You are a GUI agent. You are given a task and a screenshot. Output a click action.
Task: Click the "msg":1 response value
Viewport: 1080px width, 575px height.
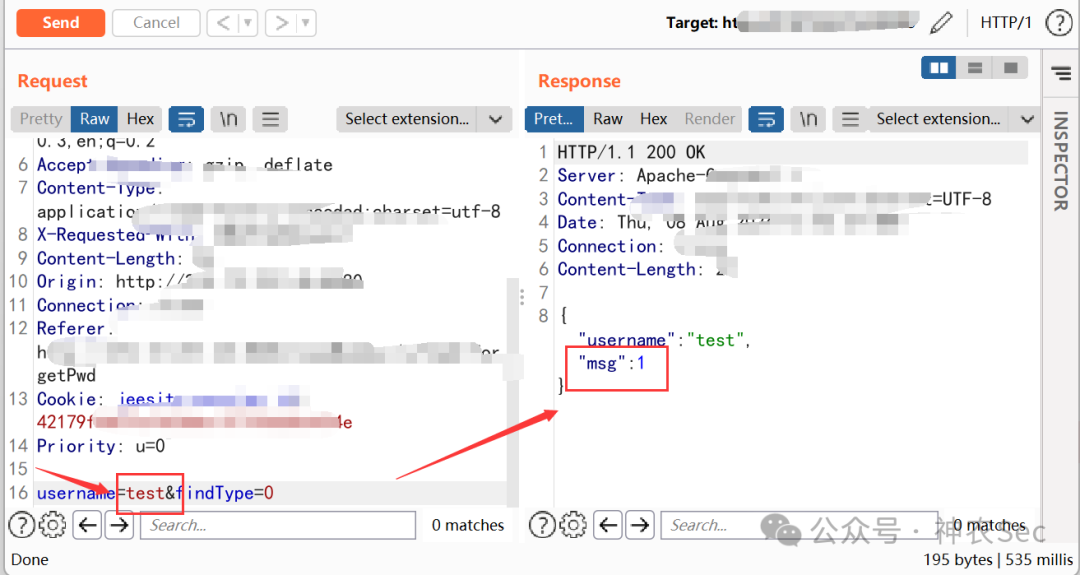[x=612, y=363]
